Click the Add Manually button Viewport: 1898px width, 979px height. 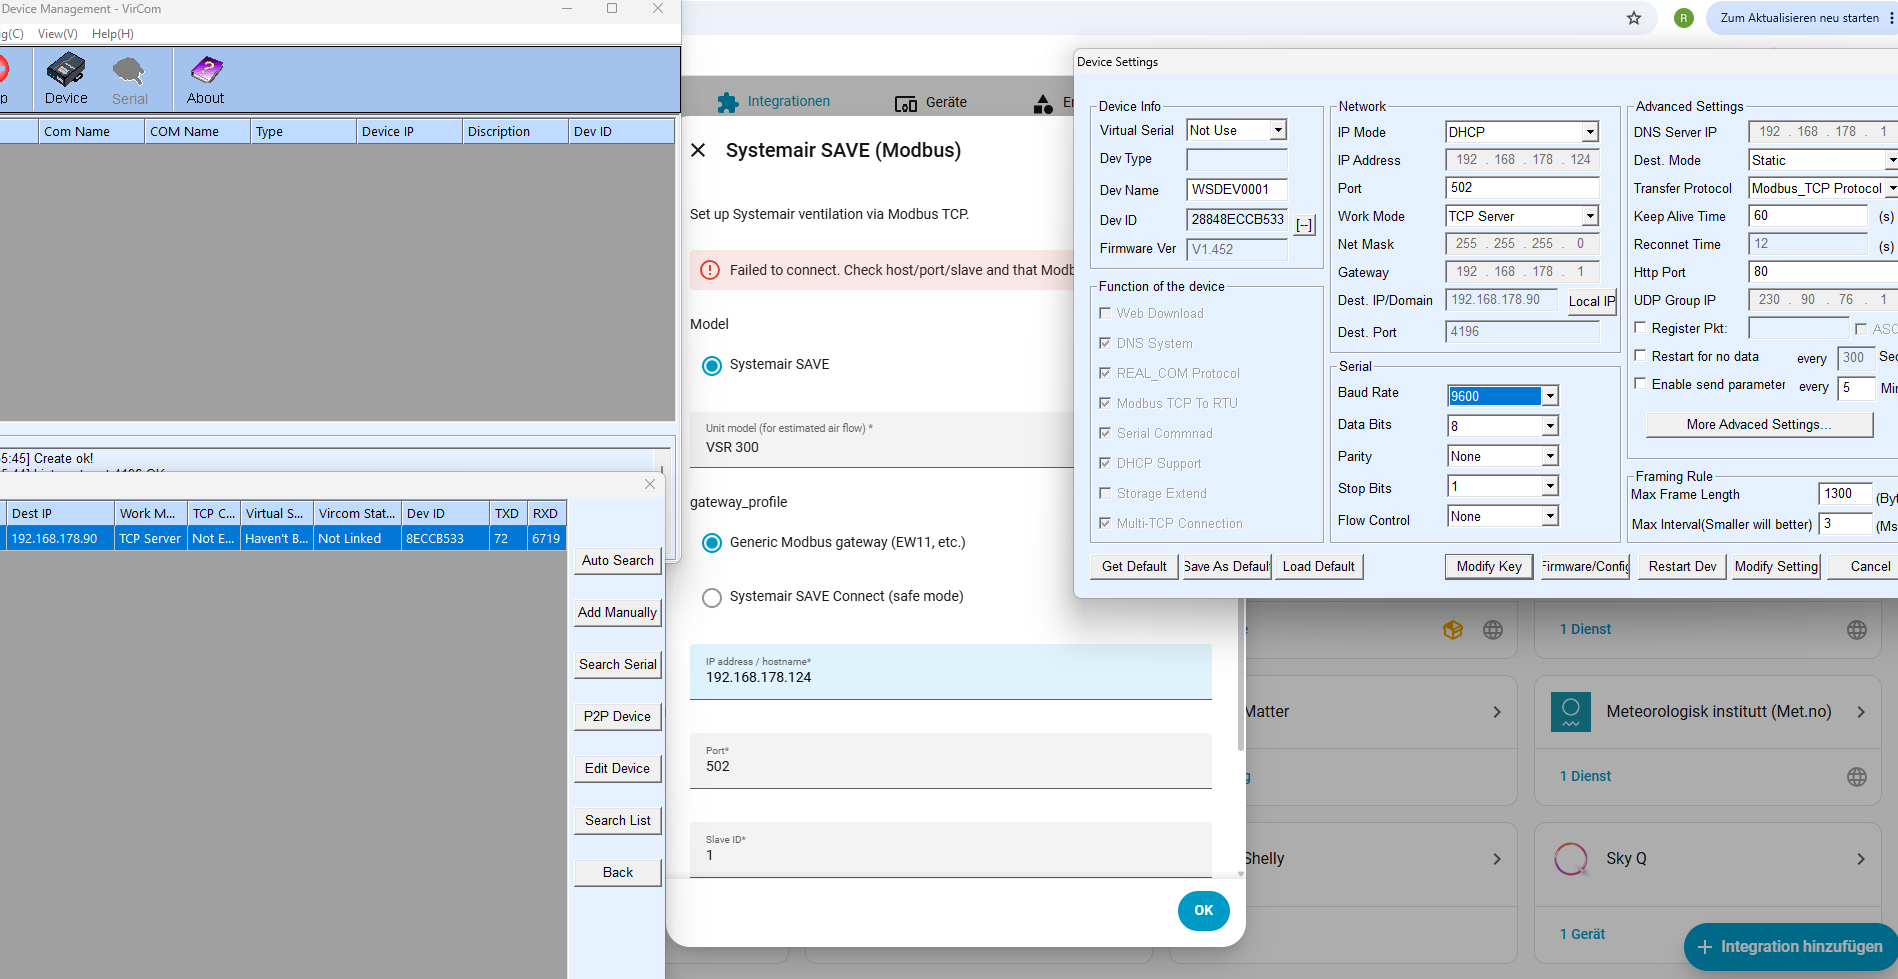(x=618, y=613)
